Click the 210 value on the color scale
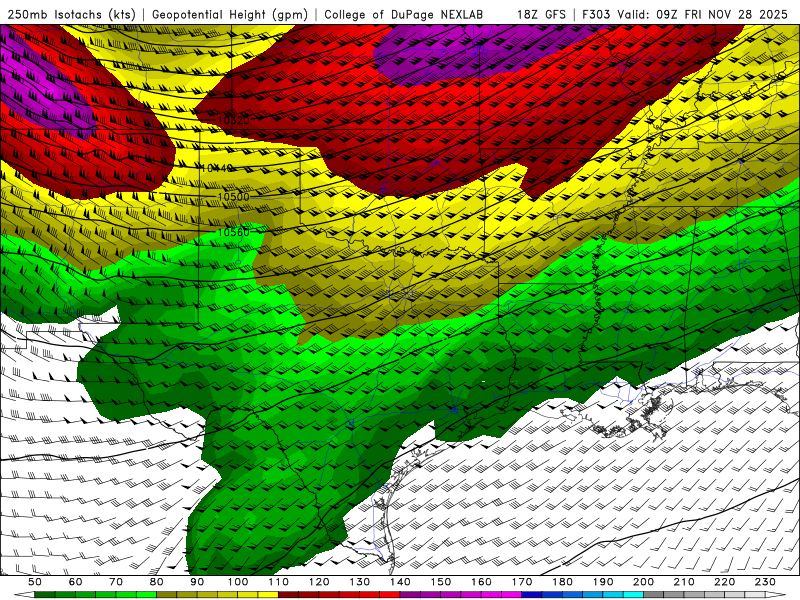Image resolution: width=800 pixels, height=600 pixels. click(685, 582)
